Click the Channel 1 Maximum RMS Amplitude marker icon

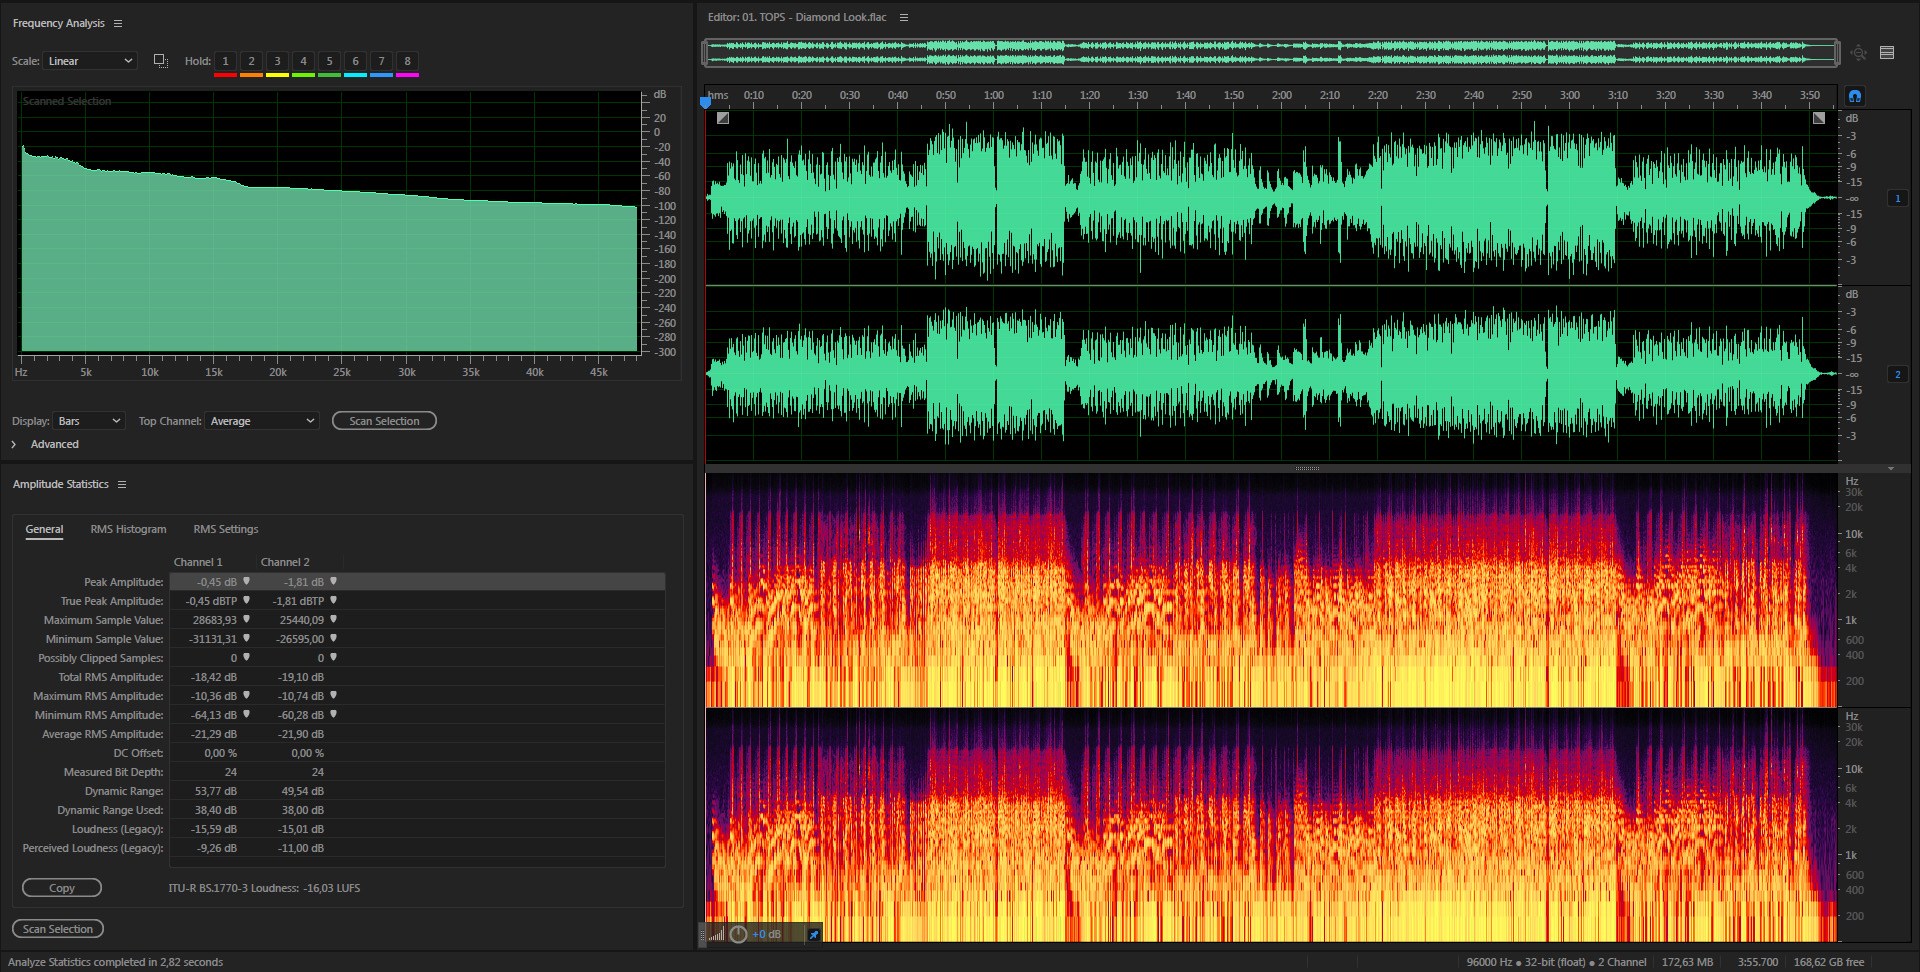(x=246, y=695)
